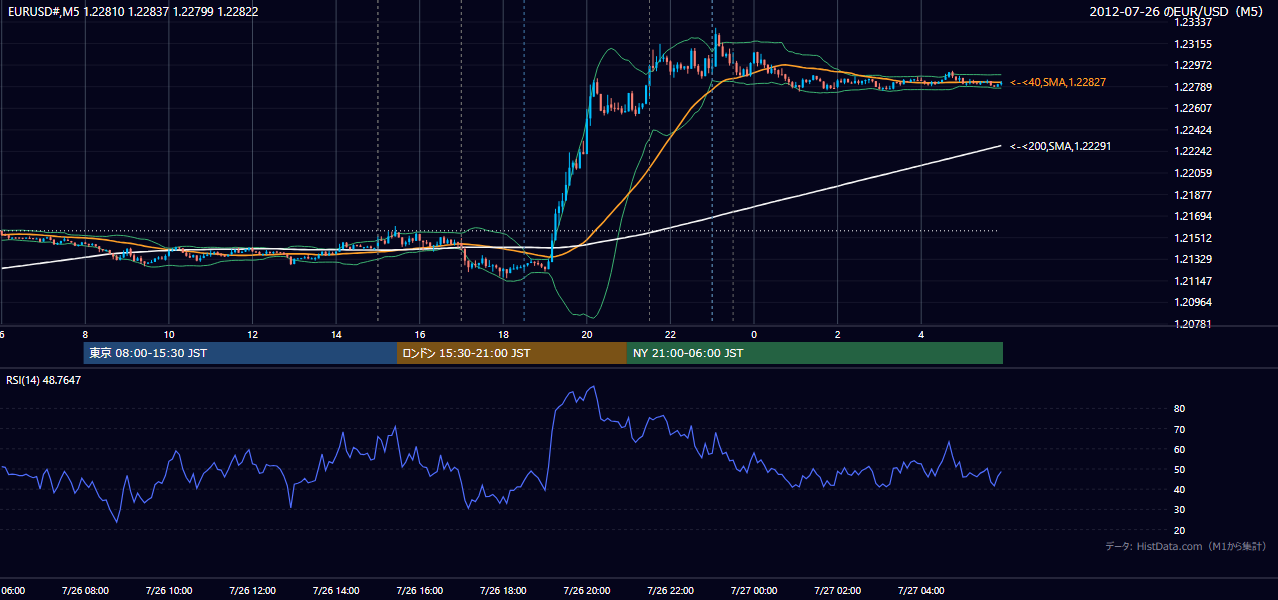Image resolution: width=1278 pixels, height=600 pixels.
Task: Click the 7/26 20:00 date label
Action: pos(587,591)
